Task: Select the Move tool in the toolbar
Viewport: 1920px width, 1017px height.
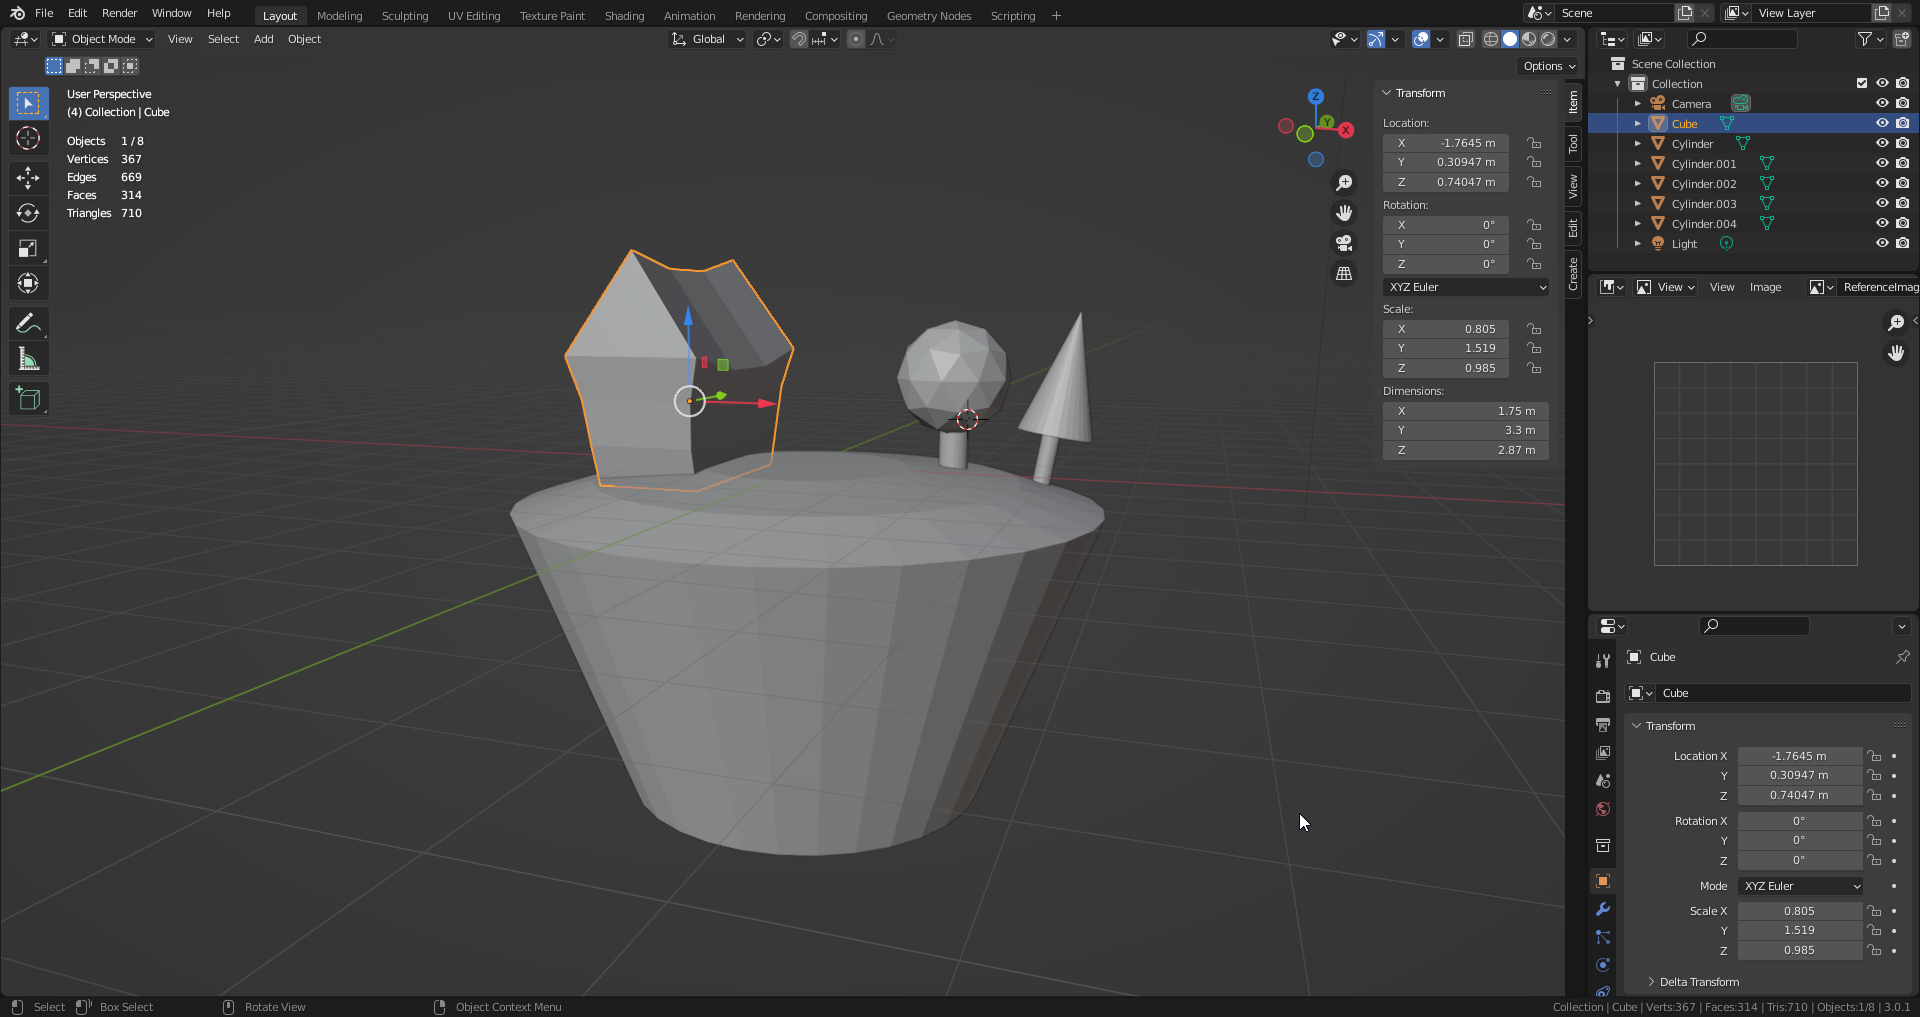Action: pyautogui.click(x=28, y=178)
